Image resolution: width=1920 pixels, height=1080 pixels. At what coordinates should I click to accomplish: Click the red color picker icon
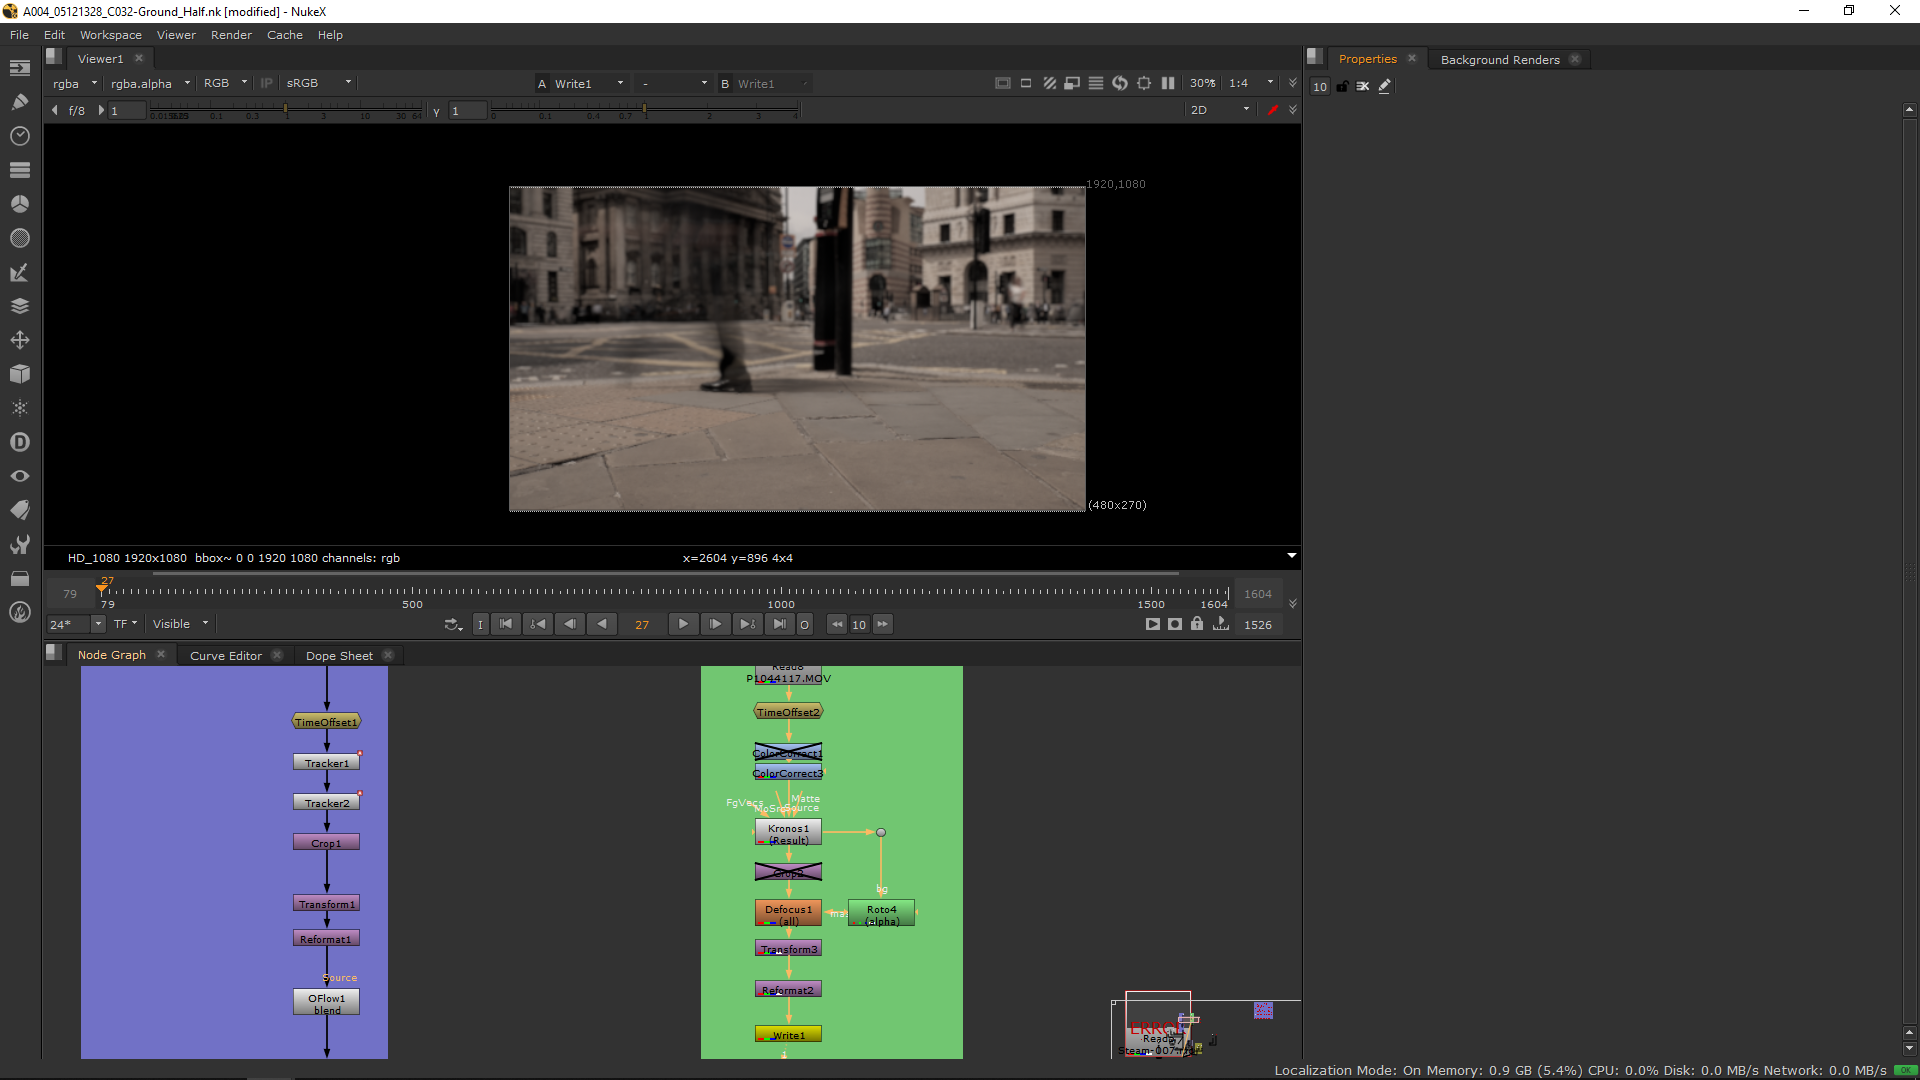click(x=1272, y=110)
